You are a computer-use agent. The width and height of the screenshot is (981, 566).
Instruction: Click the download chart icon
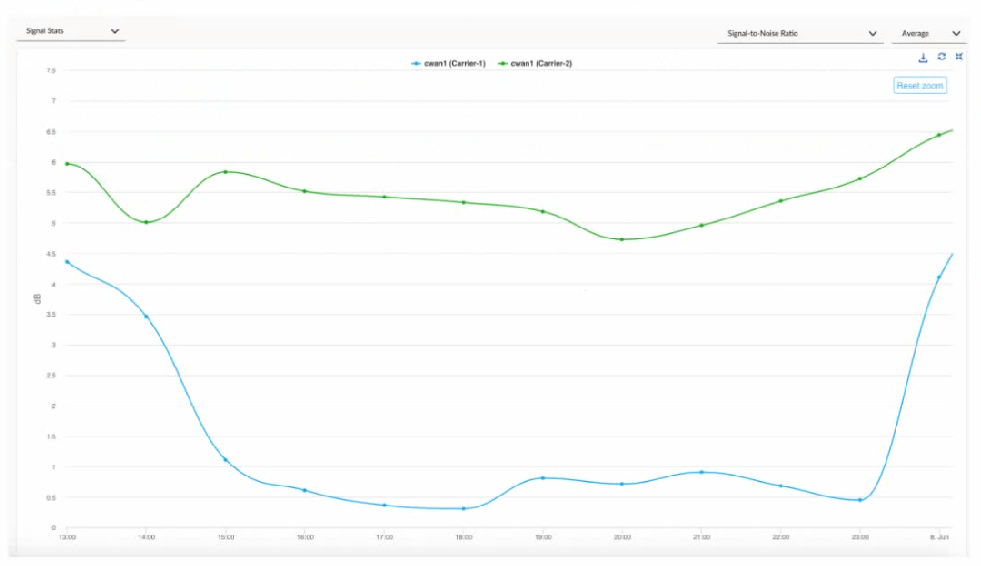[x=923, y=57]
